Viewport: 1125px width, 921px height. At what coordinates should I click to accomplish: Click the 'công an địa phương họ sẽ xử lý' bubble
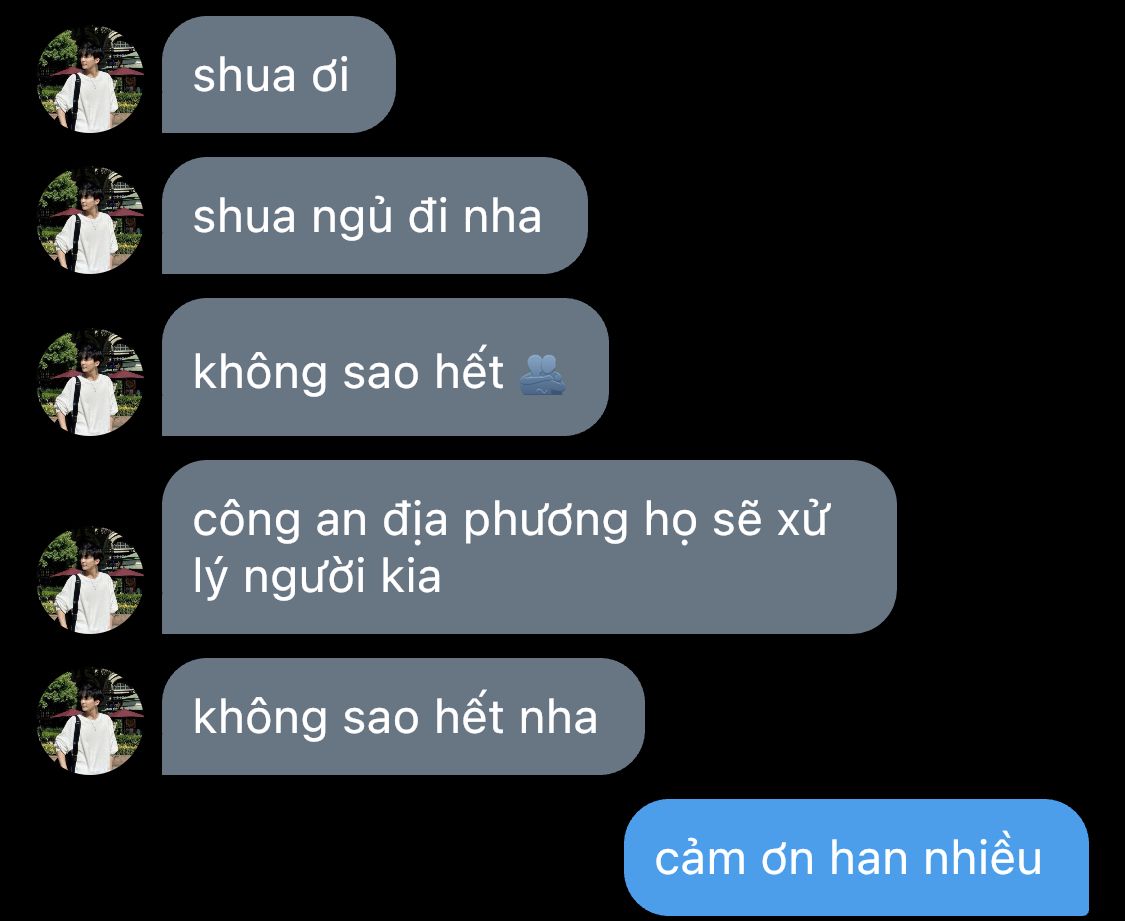(529, 547)
